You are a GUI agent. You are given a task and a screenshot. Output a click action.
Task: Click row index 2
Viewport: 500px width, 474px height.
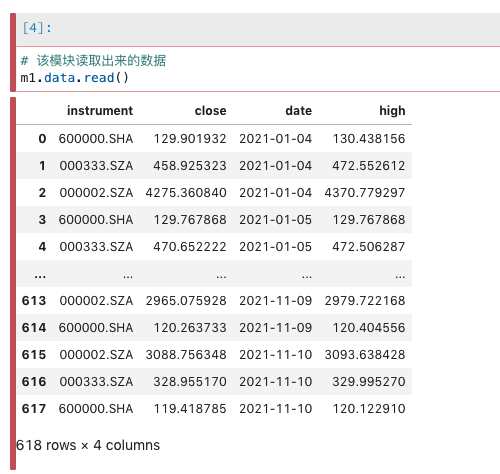pyautogui.click(x=42, y=193)
